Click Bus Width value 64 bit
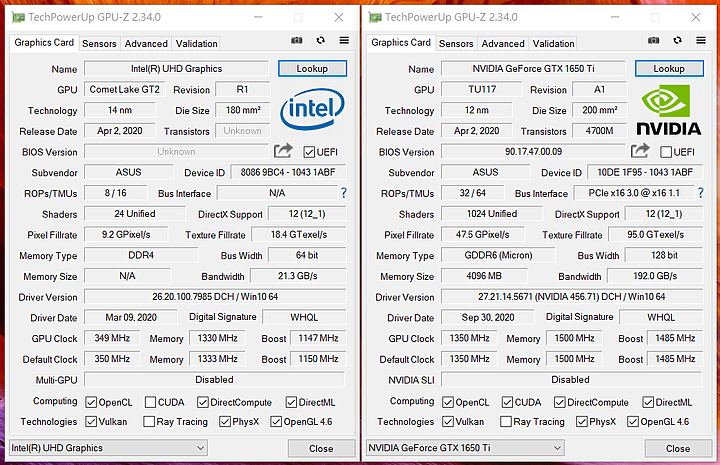This screenshot has height=465, width=720. [x=307, y=255]
